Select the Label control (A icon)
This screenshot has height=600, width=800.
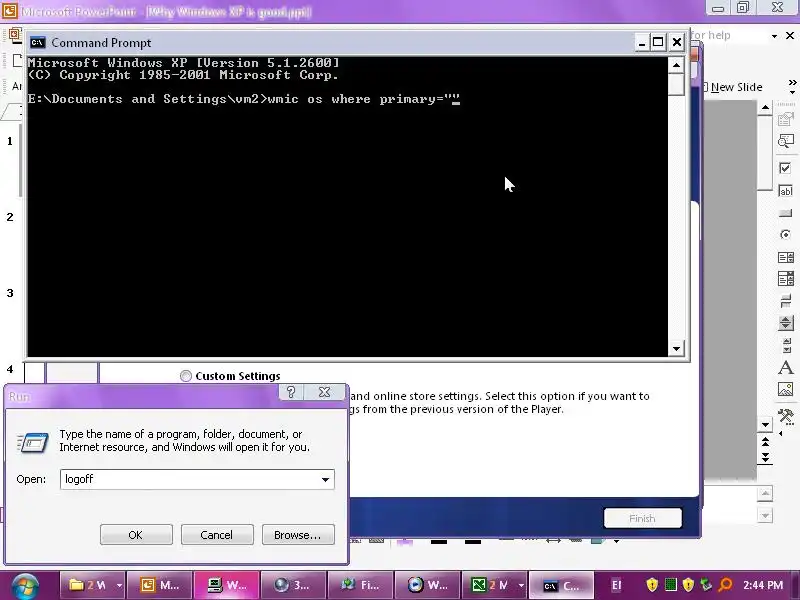pyautogui.click(x=785, y=367)
